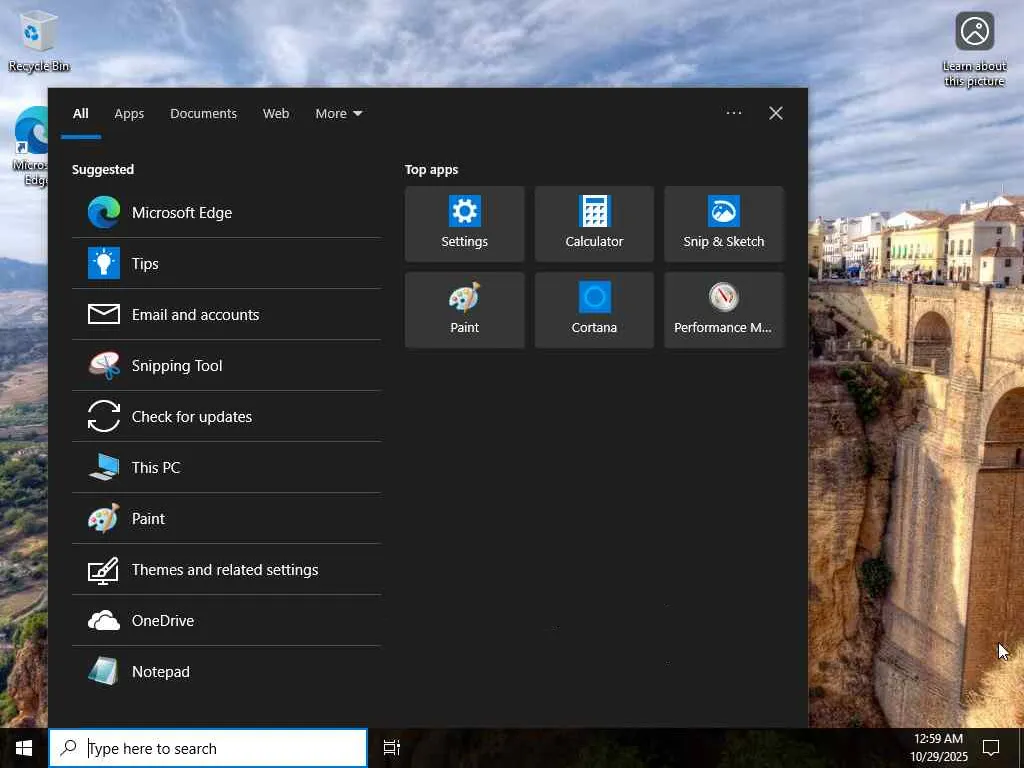The width and height of the screenshot is (1024, 768).
Task: Open Paint from the Suggested list
Action: tap(226, 518)
